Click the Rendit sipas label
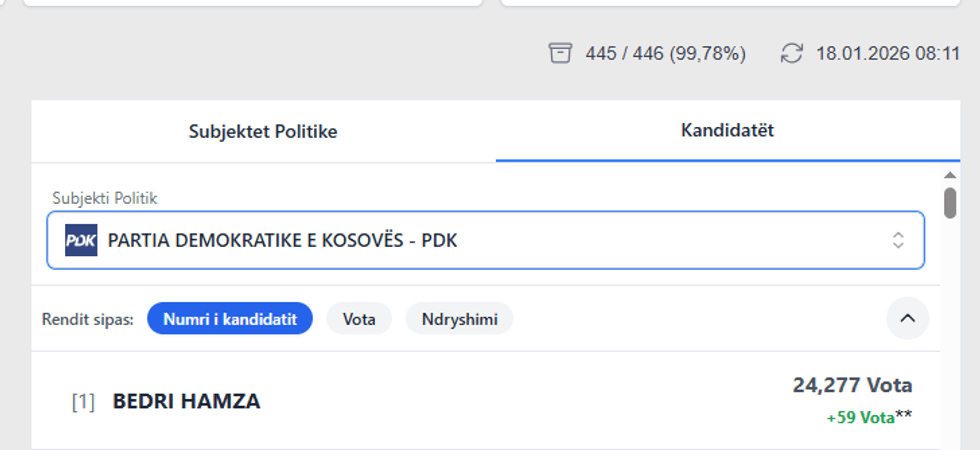Screen dimensions: 980x450 coord(88,320)
